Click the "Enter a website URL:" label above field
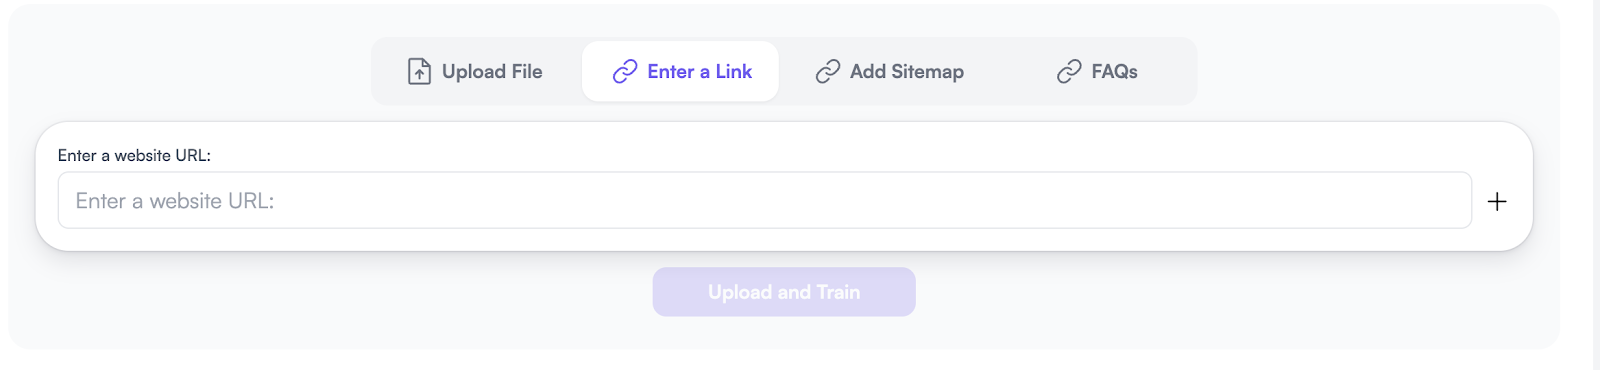The width and height of the screenshot is (1600, 370). [134, 155]
